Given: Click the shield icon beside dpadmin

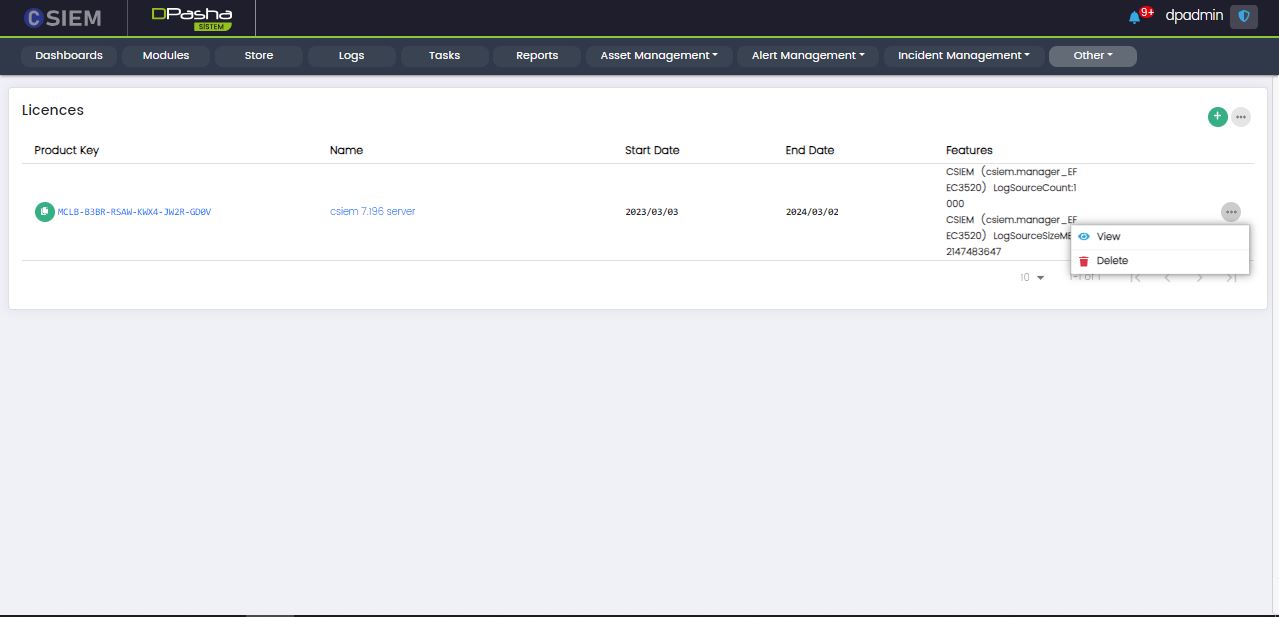Looking at the screenshot, I should (1244, 17).
